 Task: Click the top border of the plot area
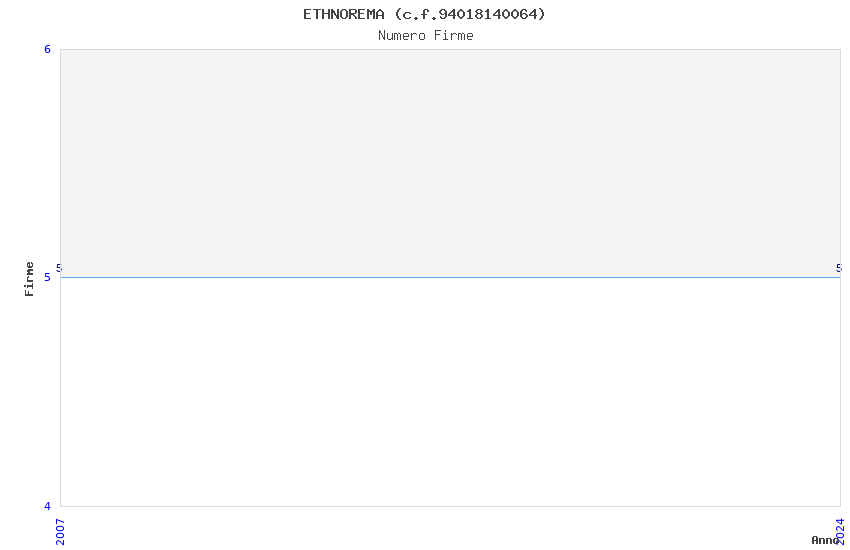(450, 49)
